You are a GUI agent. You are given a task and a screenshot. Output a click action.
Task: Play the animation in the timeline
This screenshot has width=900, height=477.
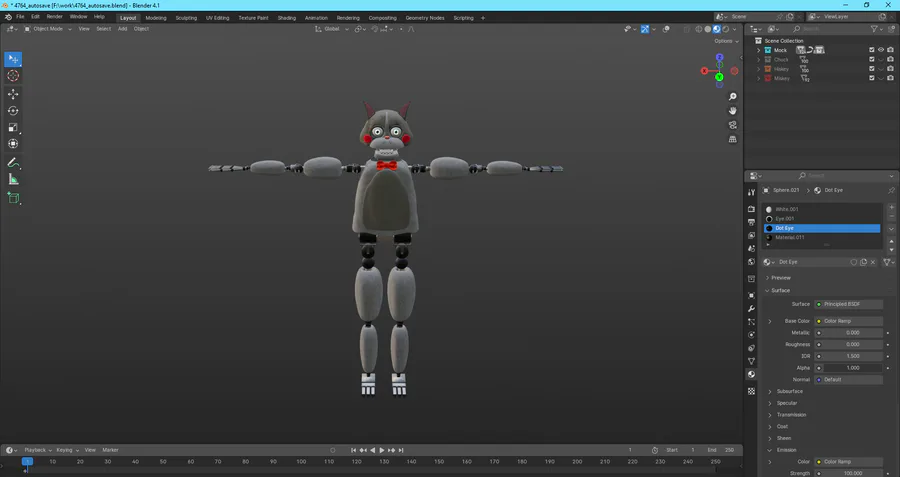click(x=382, y=451)
